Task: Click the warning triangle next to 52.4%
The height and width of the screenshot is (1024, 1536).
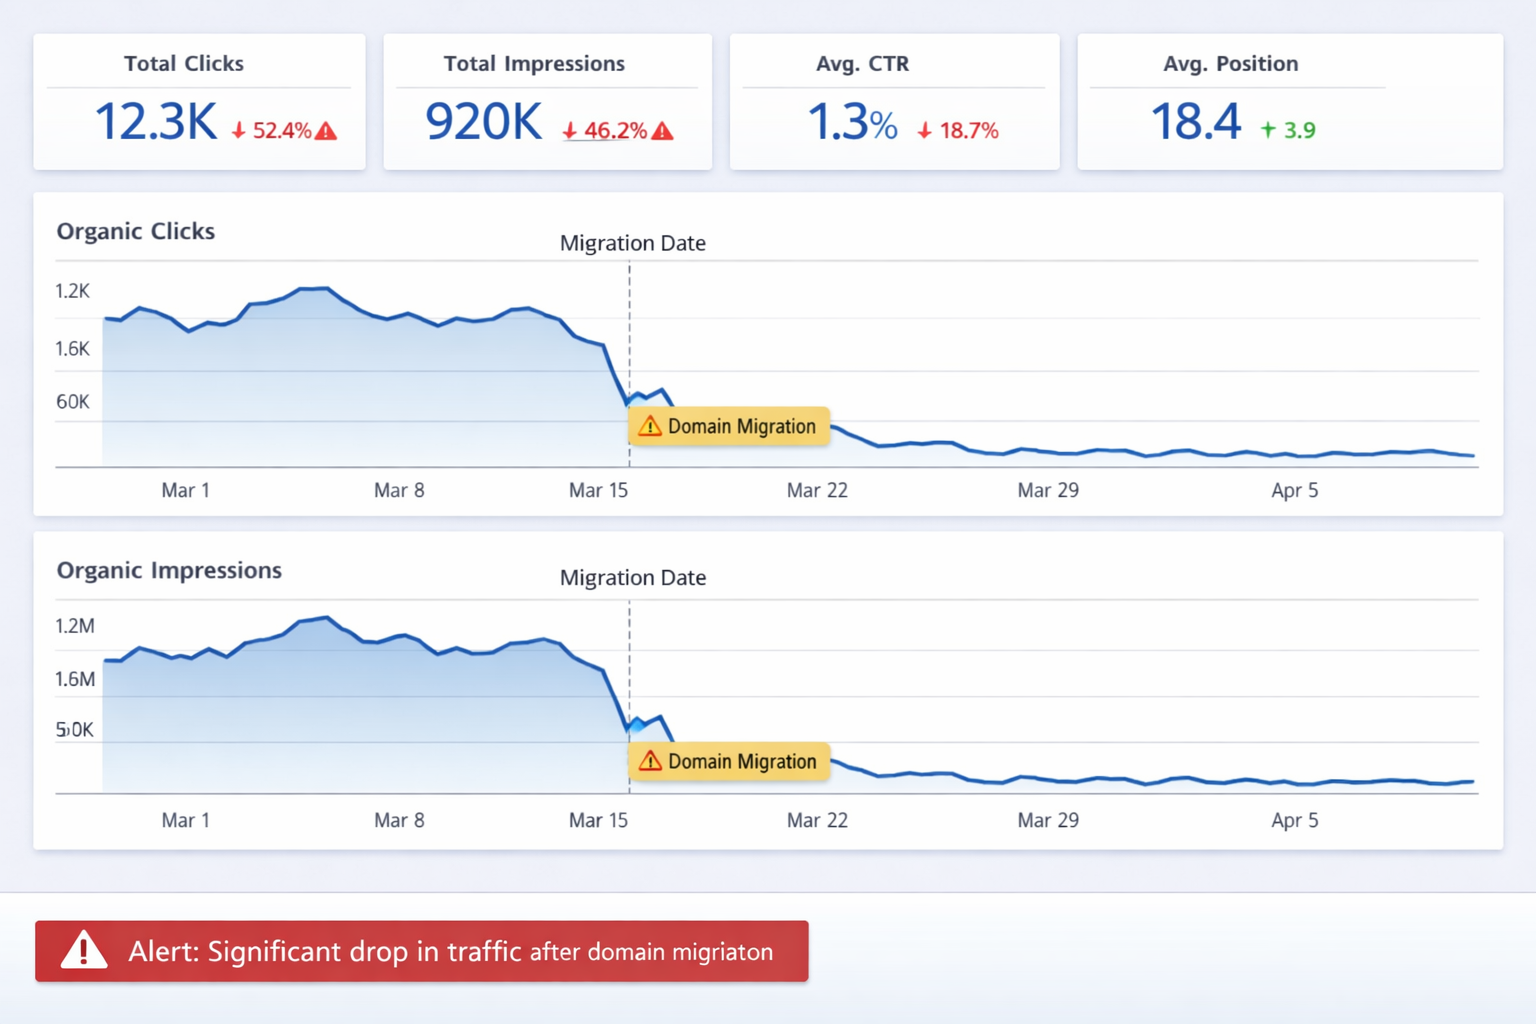Action: click(x=325, y=130)
